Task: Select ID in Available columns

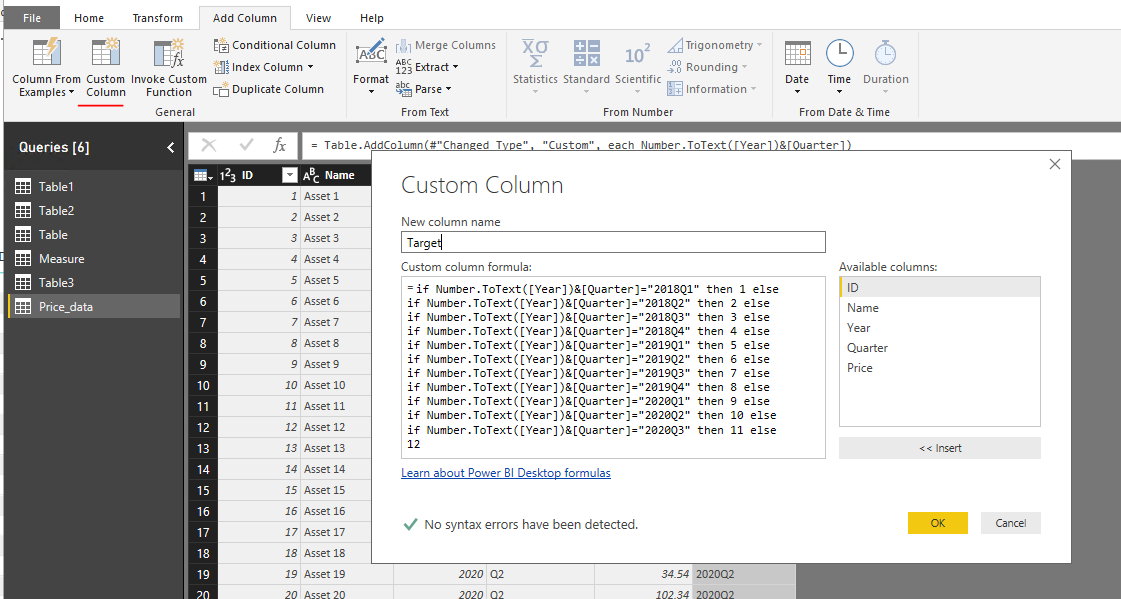Action: tap(939, 287)
